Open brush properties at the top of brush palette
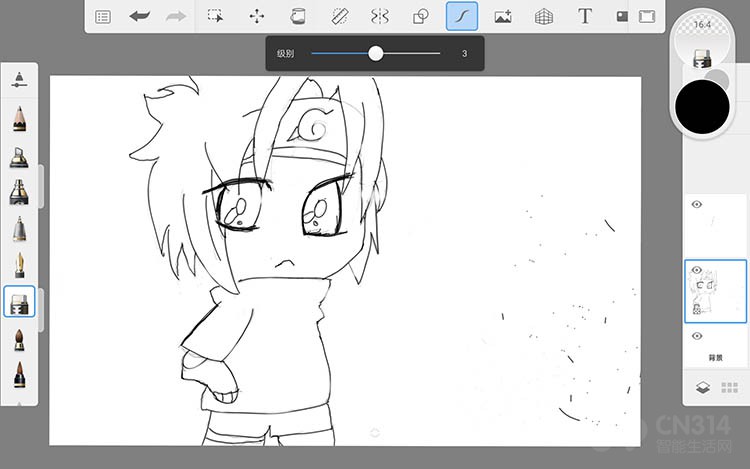The height and width of the screenshot is (469, 750). (x=19, y=80)
